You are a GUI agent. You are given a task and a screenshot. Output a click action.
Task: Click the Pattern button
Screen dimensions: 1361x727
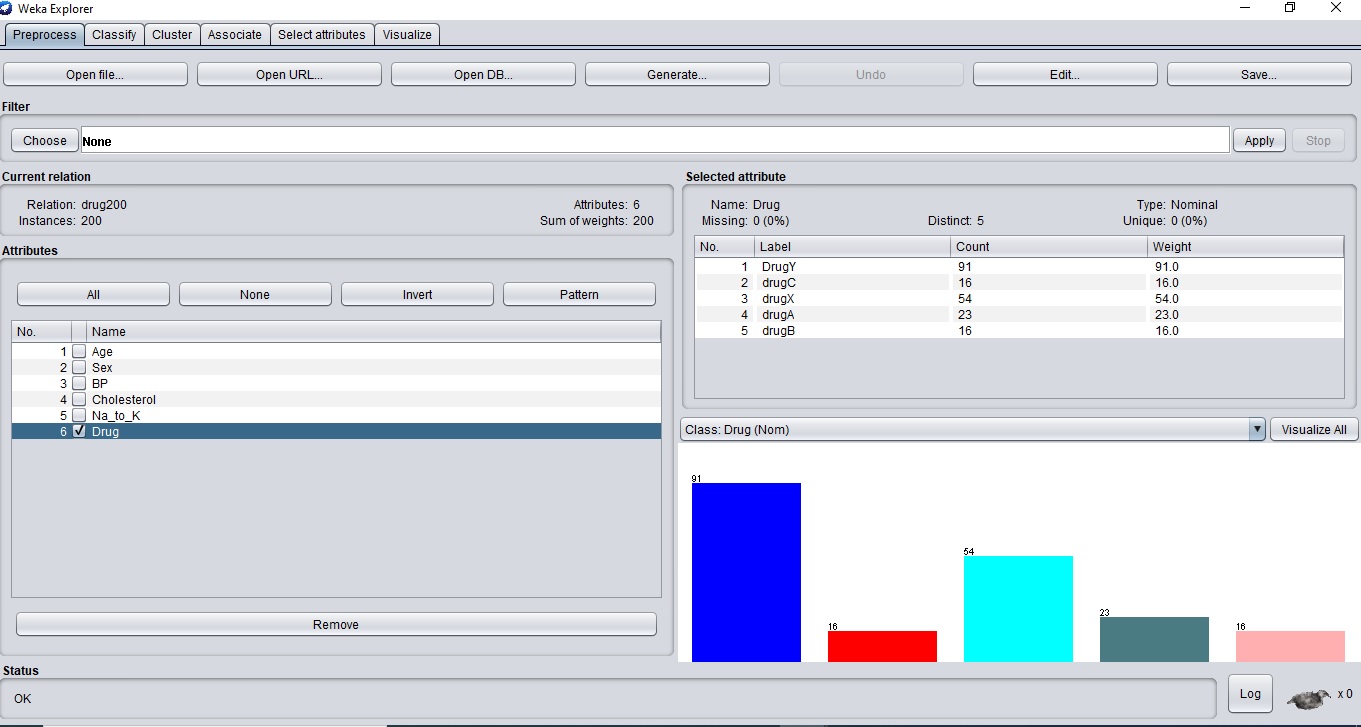pos(579,294)
